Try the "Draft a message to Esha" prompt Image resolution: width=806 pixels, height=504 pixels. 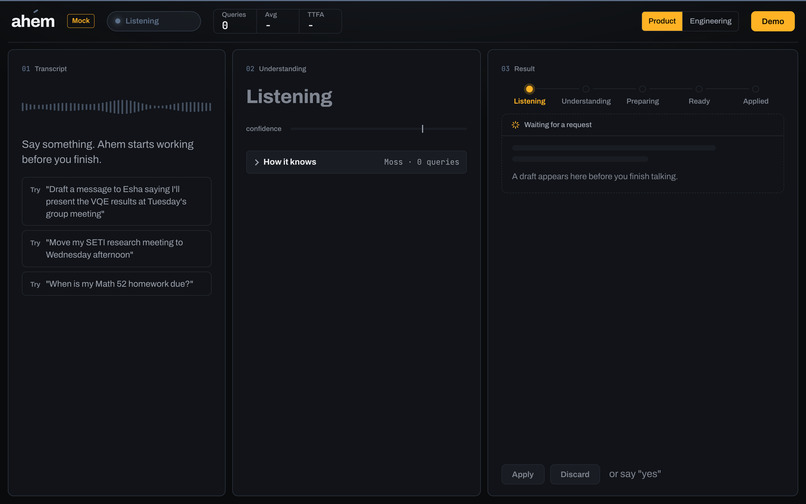117,201
